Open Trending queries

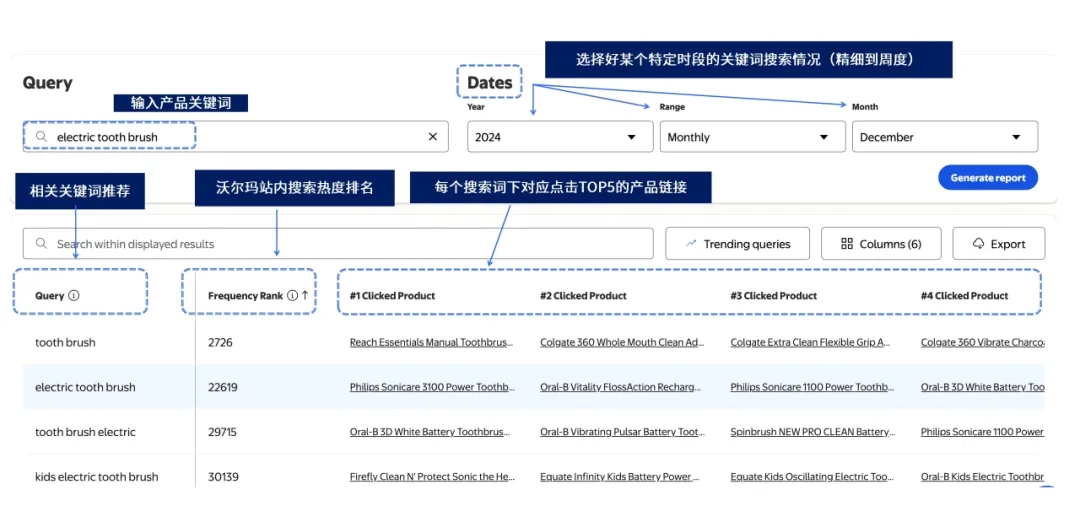[x=738, y=244]
